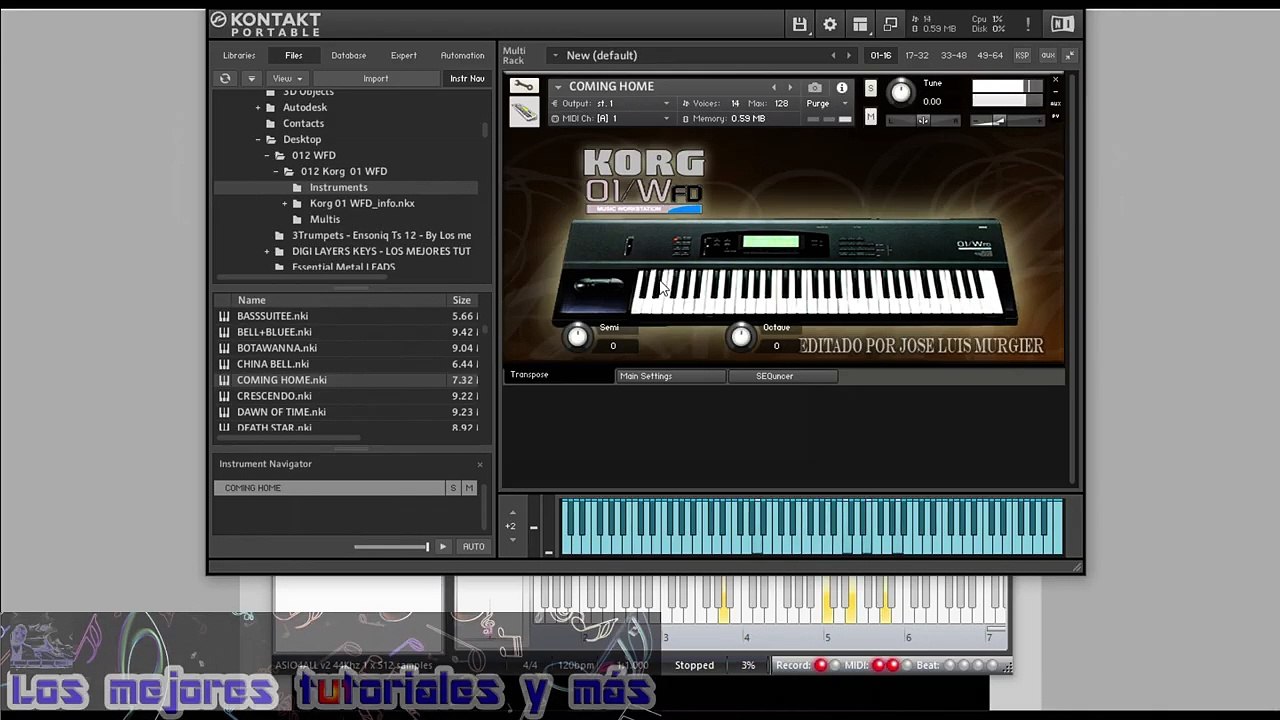The height and width of the screenshot is (720, 1280).
Task: Open the SEQuencer tab
Action: pyautogui.click(x=783, y=376)
